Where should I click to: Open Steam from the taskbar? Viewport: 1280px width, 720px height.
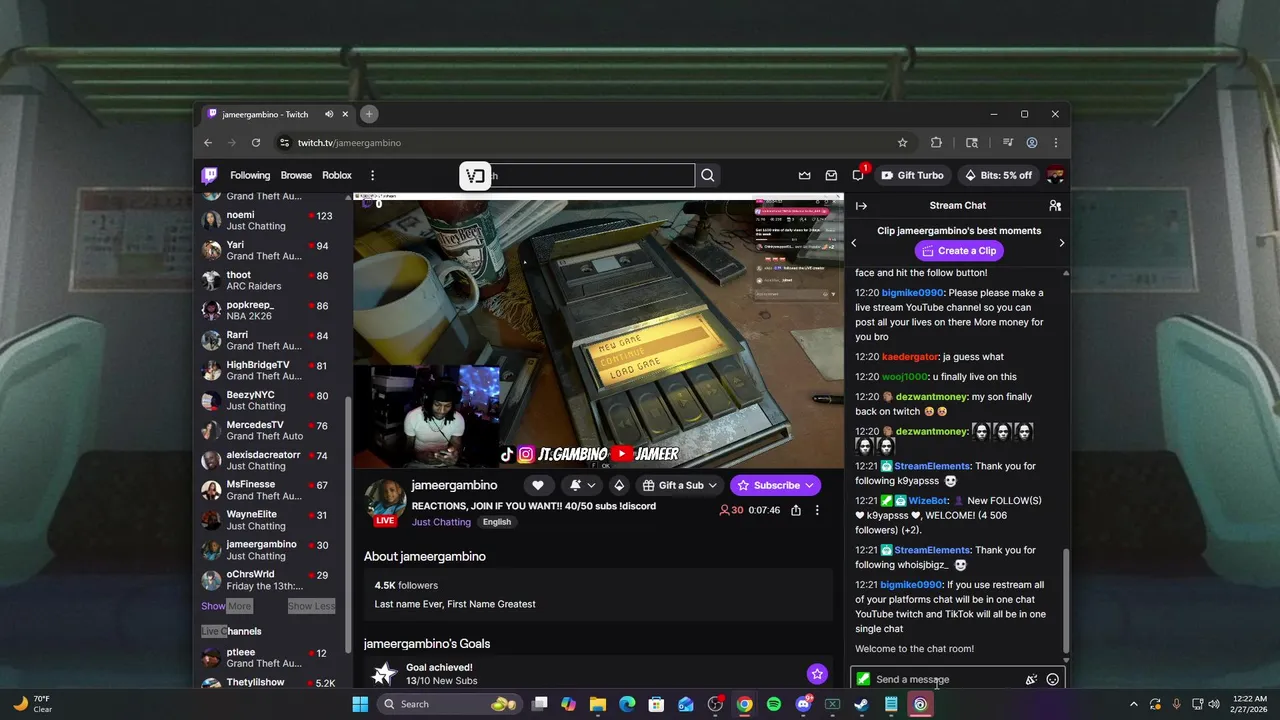[x=861, y=704]
